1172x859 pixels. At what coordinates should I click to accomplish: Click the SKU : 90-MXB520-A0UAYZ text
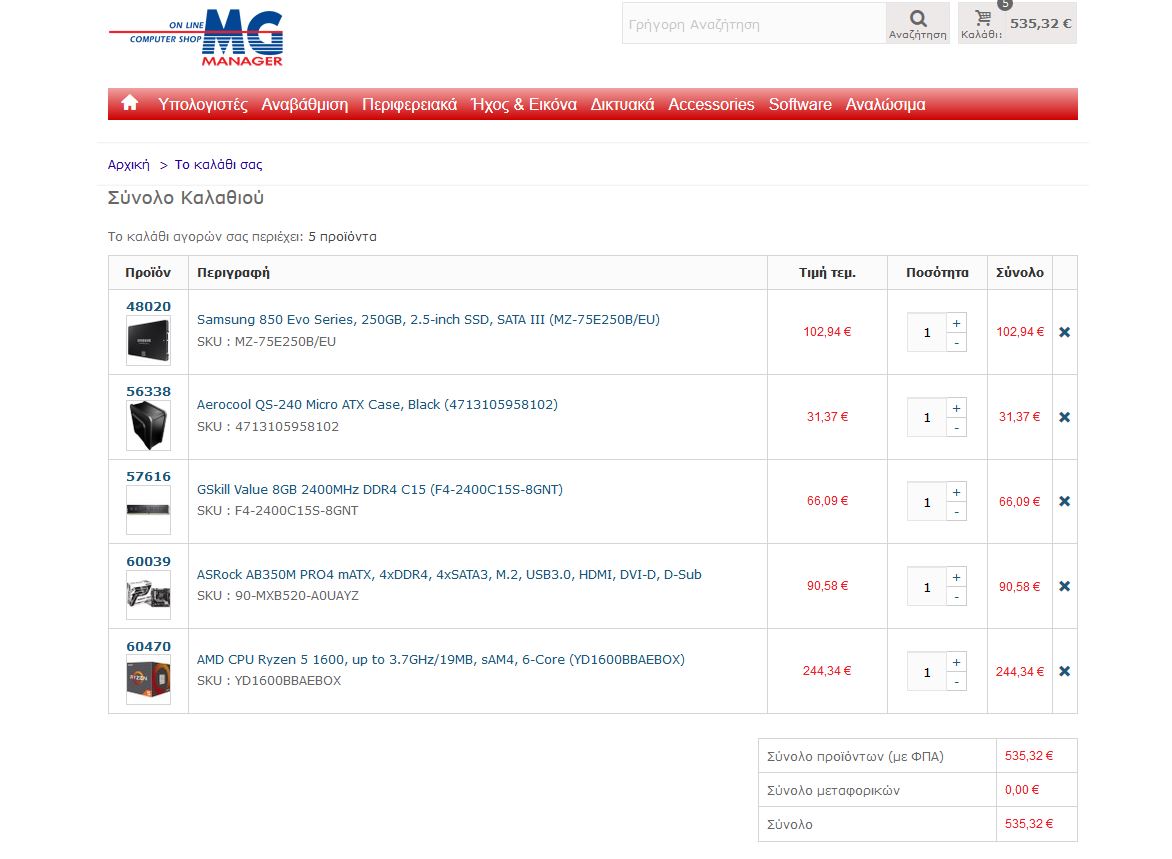coord(278,596)
